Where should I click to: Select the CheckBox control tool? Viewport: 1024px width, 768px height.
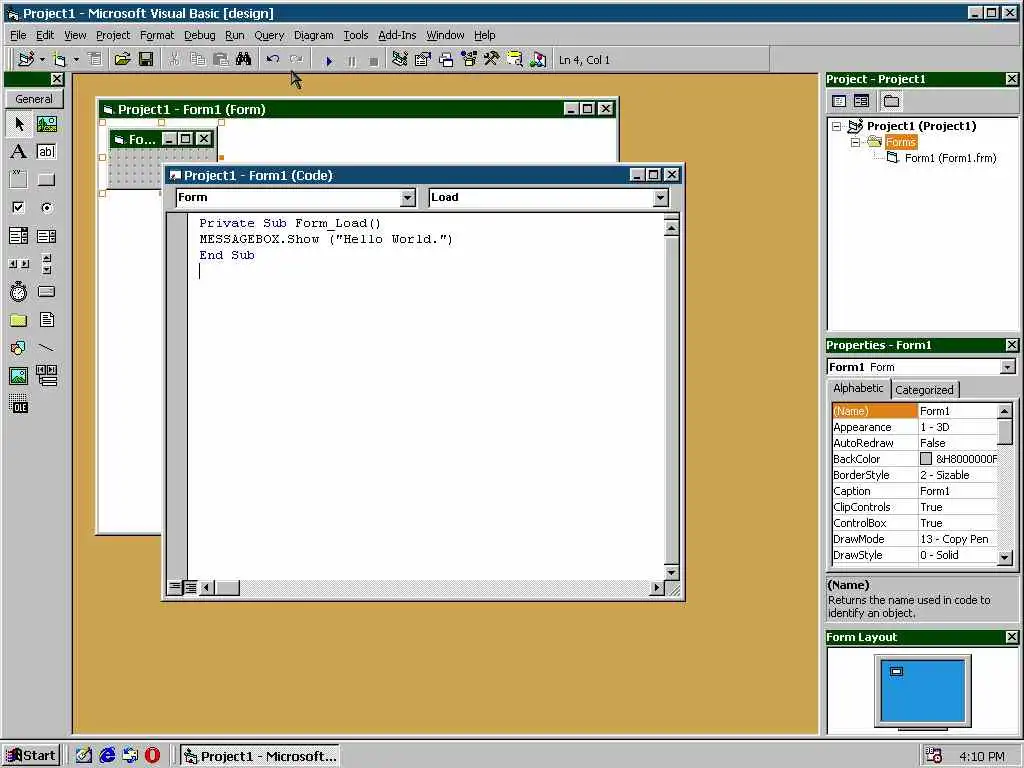pyautogui.click(x=19, y=208)
